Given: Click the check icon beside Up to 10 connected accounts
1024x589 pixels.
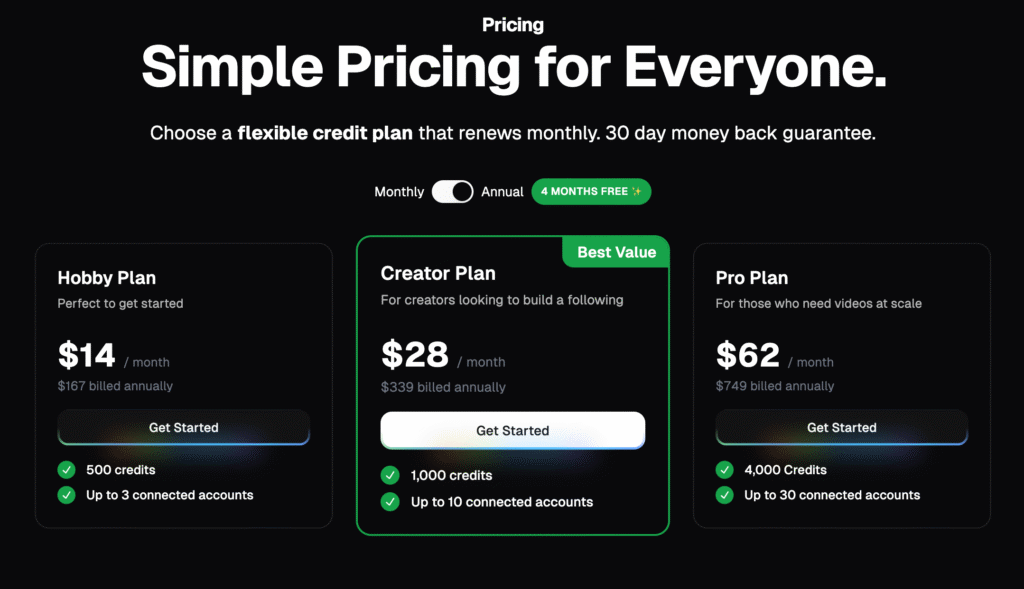Looking at the screenshot, I should pyautogui.click(x=390, y=501).
